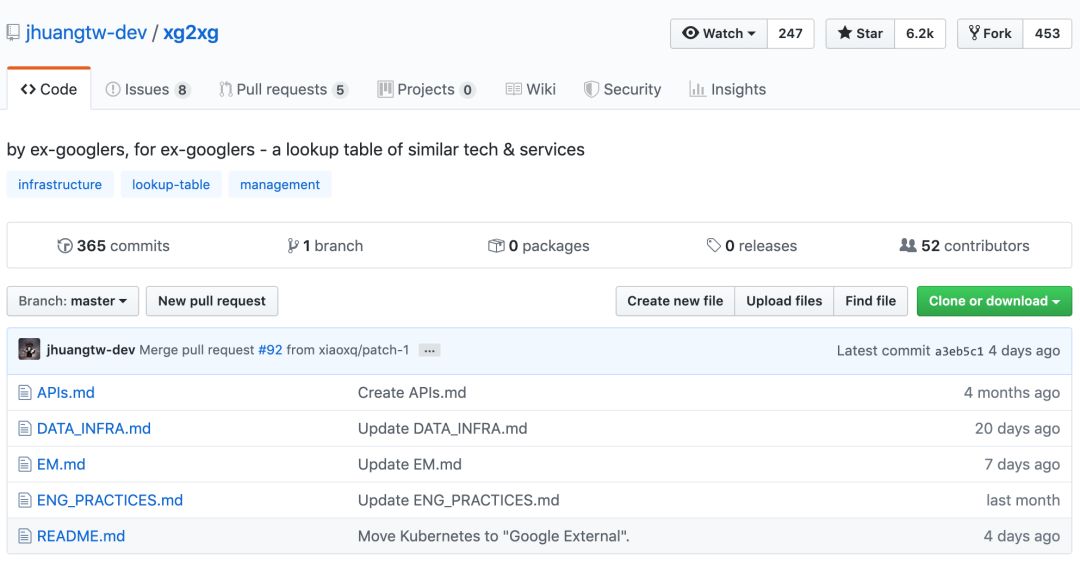Click the jhuangtw-dev avatar in commit bar
The height and width of the screenshot is (562, 1080).
[29, 350]
